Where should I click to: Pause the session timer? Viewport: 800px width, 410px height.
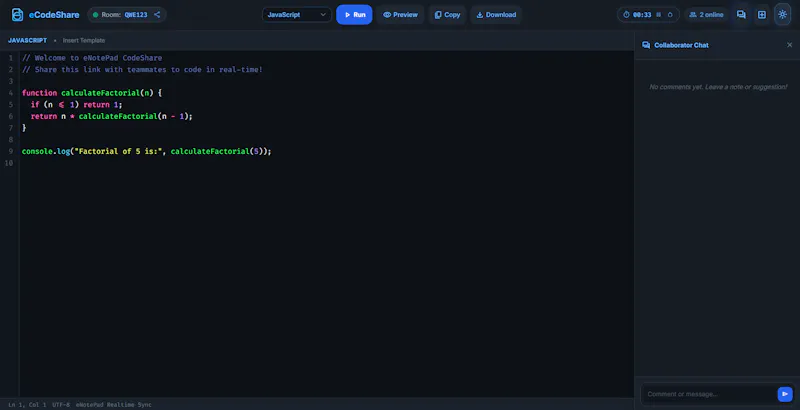click(x=658, y=15)
